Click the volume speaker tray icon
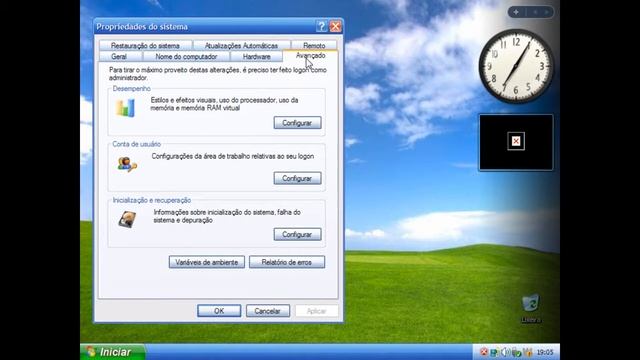Screen dimensions: 640x360 (x=505, y=352)
